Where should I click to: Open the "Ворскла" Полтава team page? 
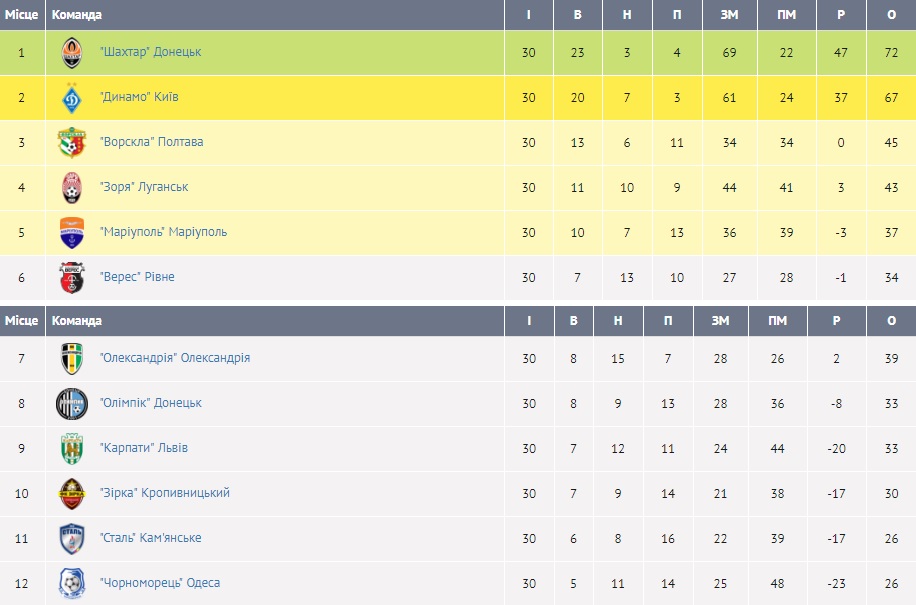[x=151, y=142]
